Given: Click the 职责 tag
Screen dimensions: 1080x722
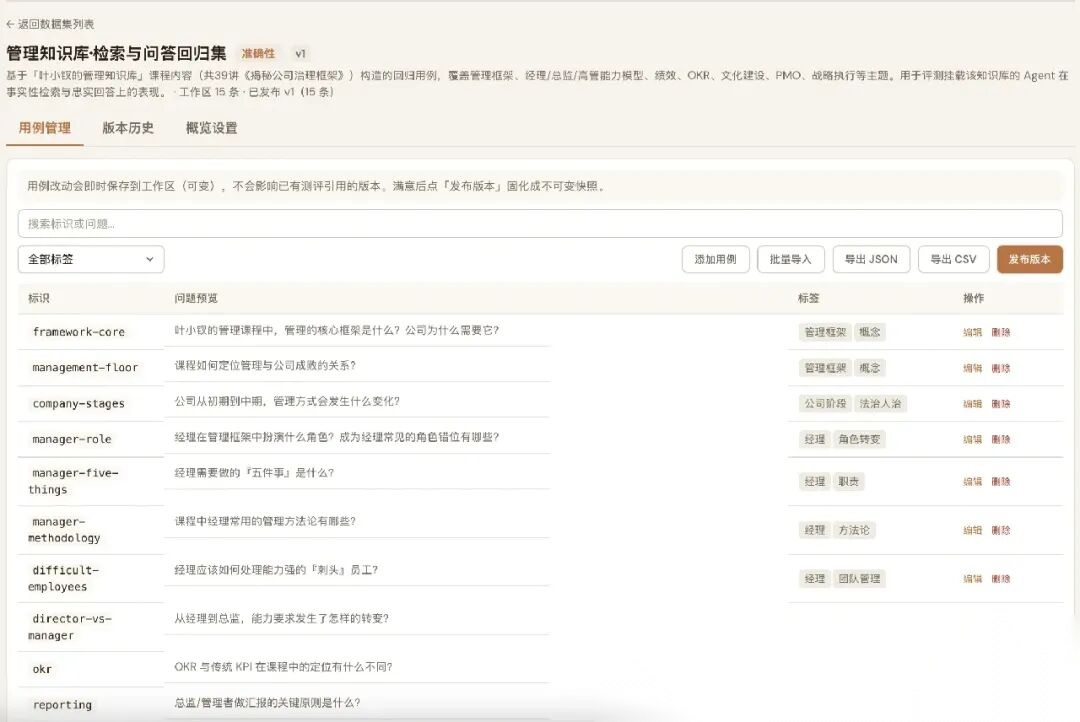Looking at the screenshot, I should (x=849, y=482).
